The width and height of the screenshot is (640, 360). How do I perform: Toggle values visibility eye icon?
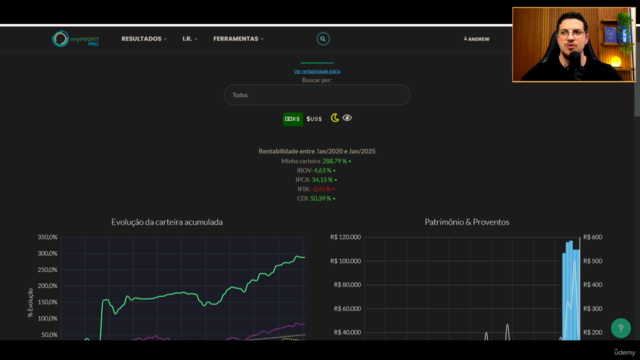(x=347, y=118)
